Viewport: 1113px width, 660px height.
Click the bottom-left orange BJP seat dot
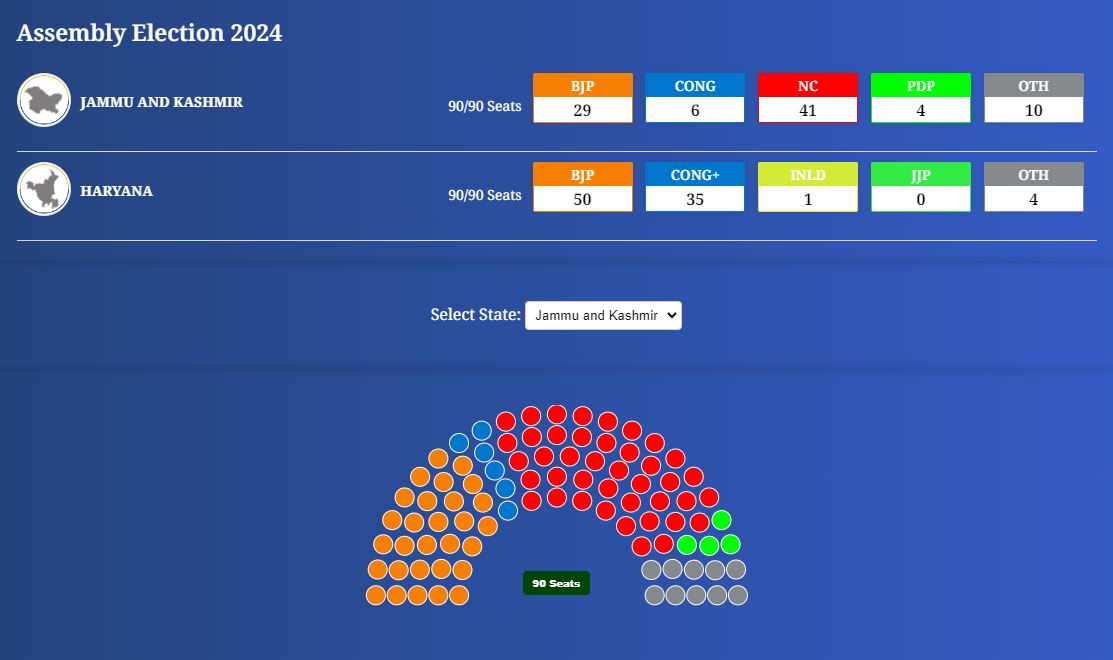pos(376,595)
